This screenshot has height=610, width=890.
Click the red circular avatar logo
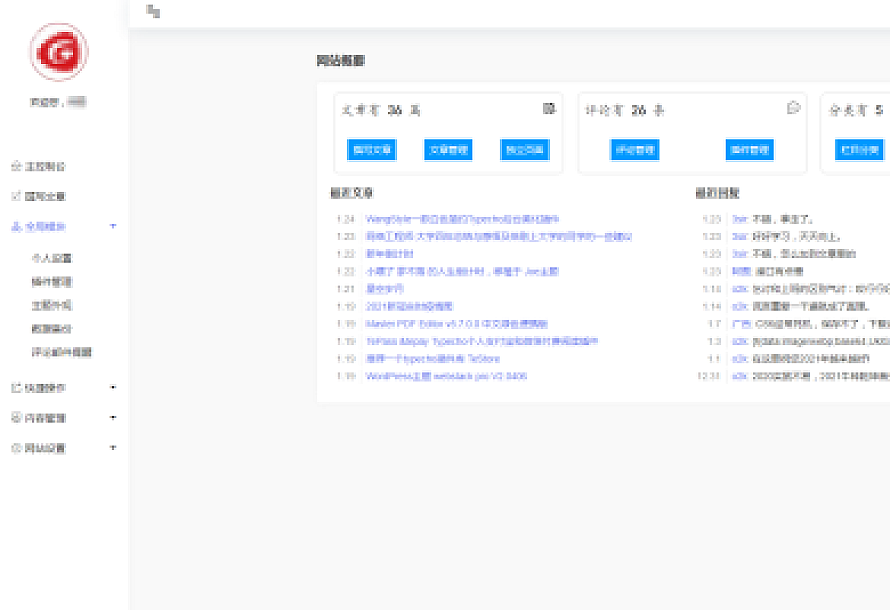(x=59, y=52)
